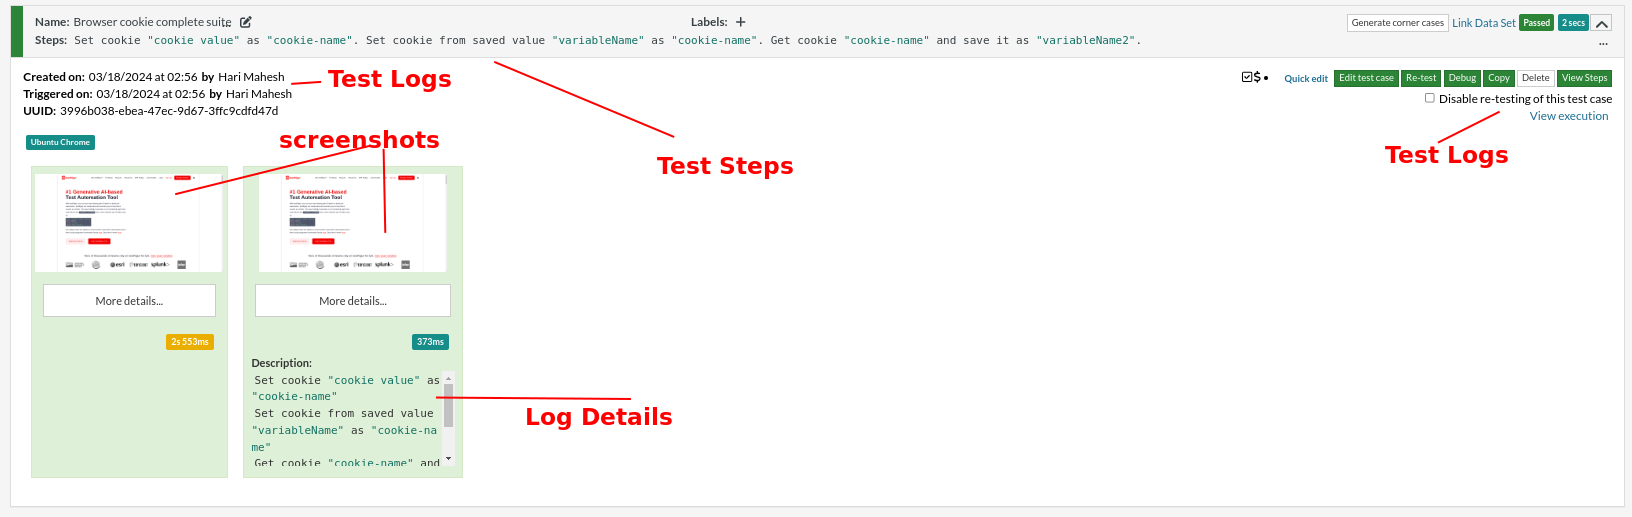
Task: Copy the test case
Action: (1498, 78)
